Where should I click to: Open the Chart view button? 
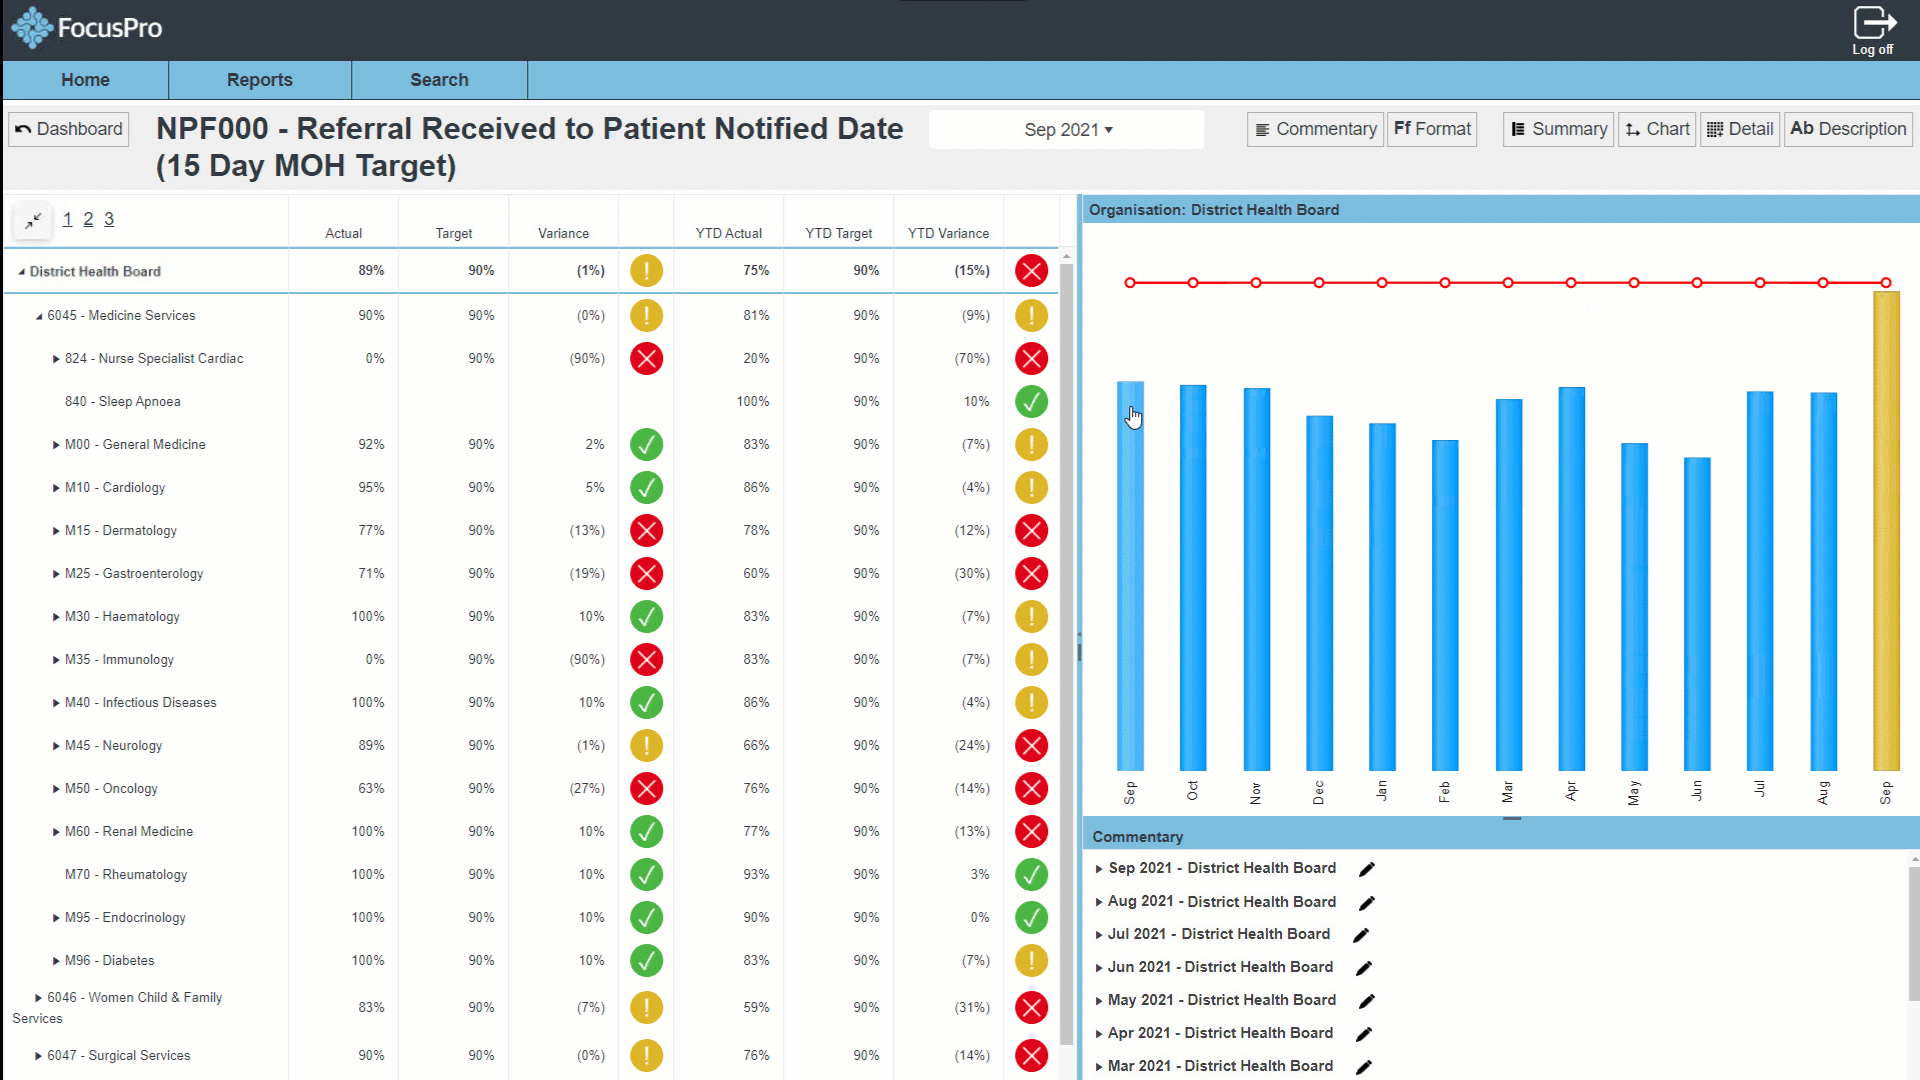pyautogui.click(x=1657, y=129)
